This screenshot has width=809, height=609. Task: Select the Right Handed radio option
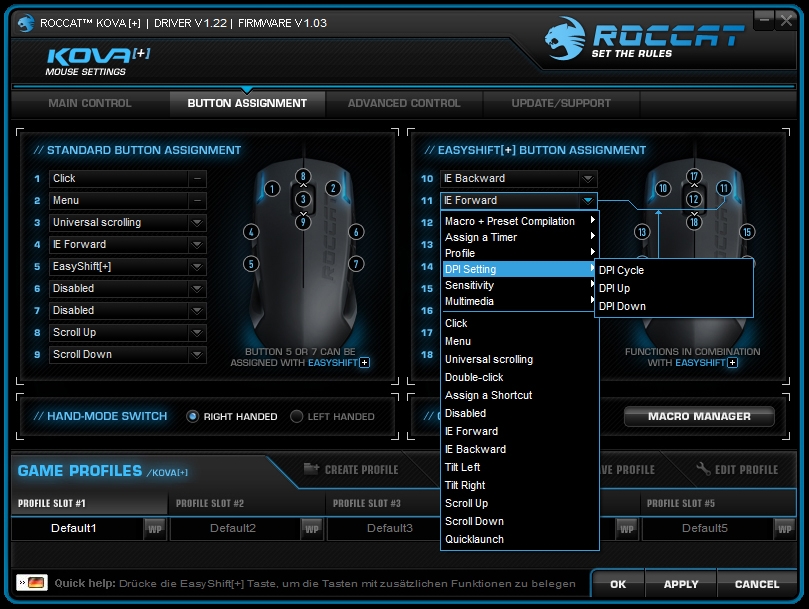coord(192,416)
